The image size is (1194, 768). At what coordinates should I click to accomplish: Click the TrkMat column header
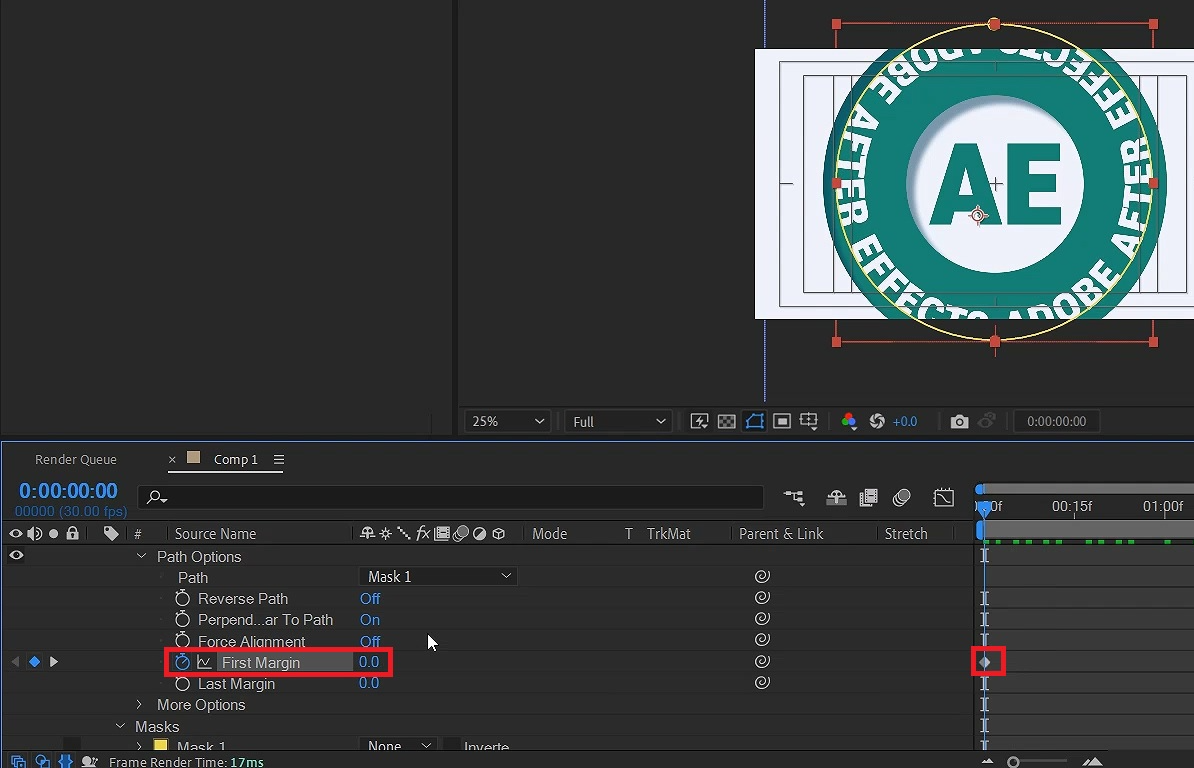(669, 534)
